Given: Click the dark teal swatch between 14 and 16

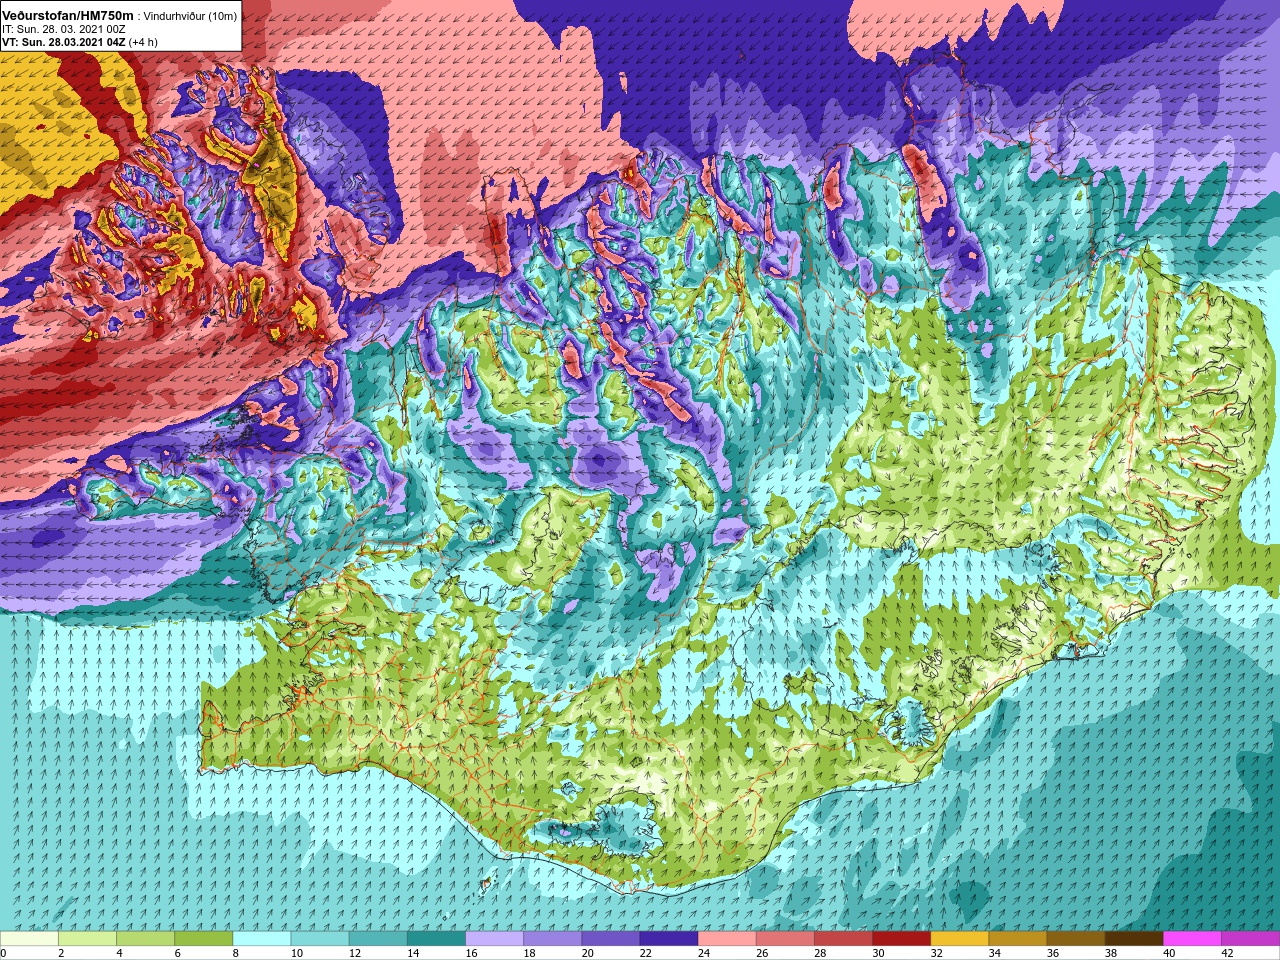Looking at the screenshot, I should 436,939.
